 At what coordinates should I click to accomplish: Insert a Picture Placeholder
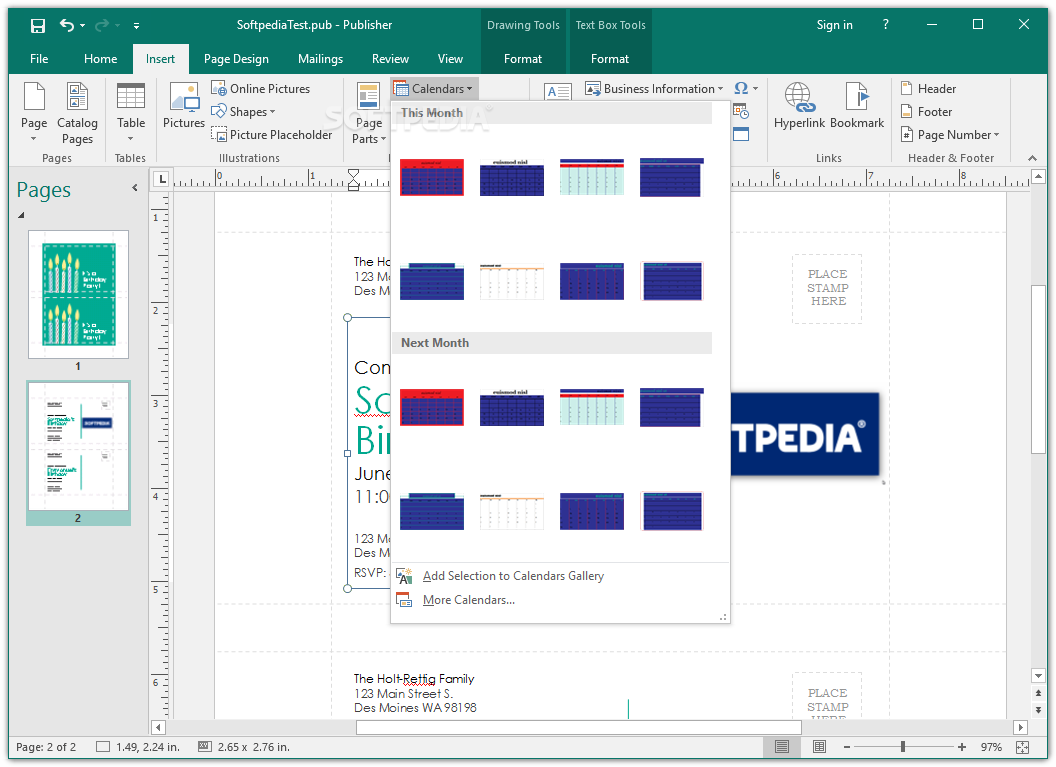[271, 135]
